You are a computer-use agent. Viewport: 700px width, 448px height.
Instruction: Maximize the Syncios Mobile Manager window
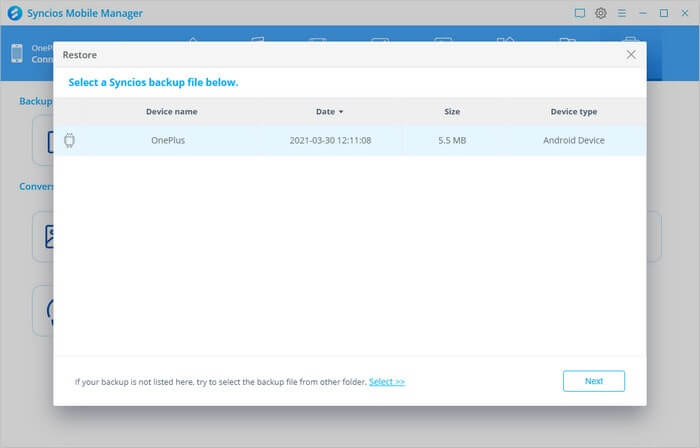tap(664, 13)
